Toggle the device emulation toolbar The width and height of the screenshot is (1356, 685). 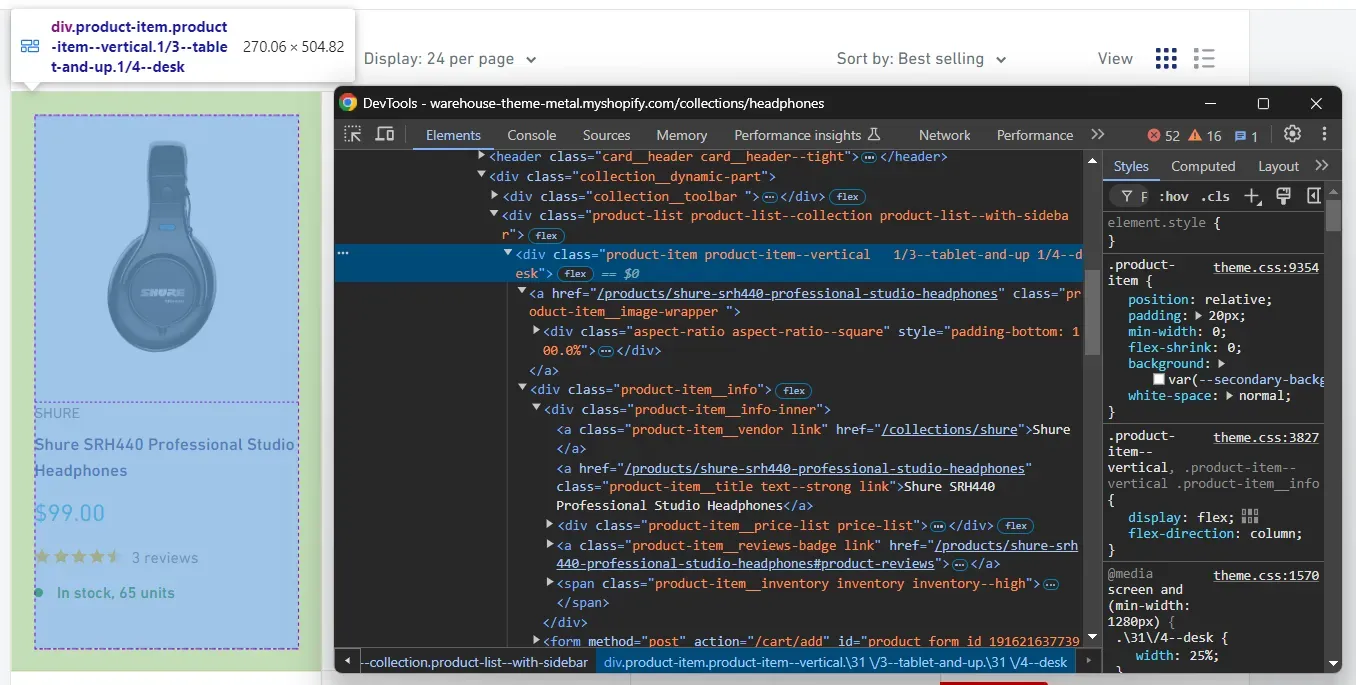click(x=385, y=134)
